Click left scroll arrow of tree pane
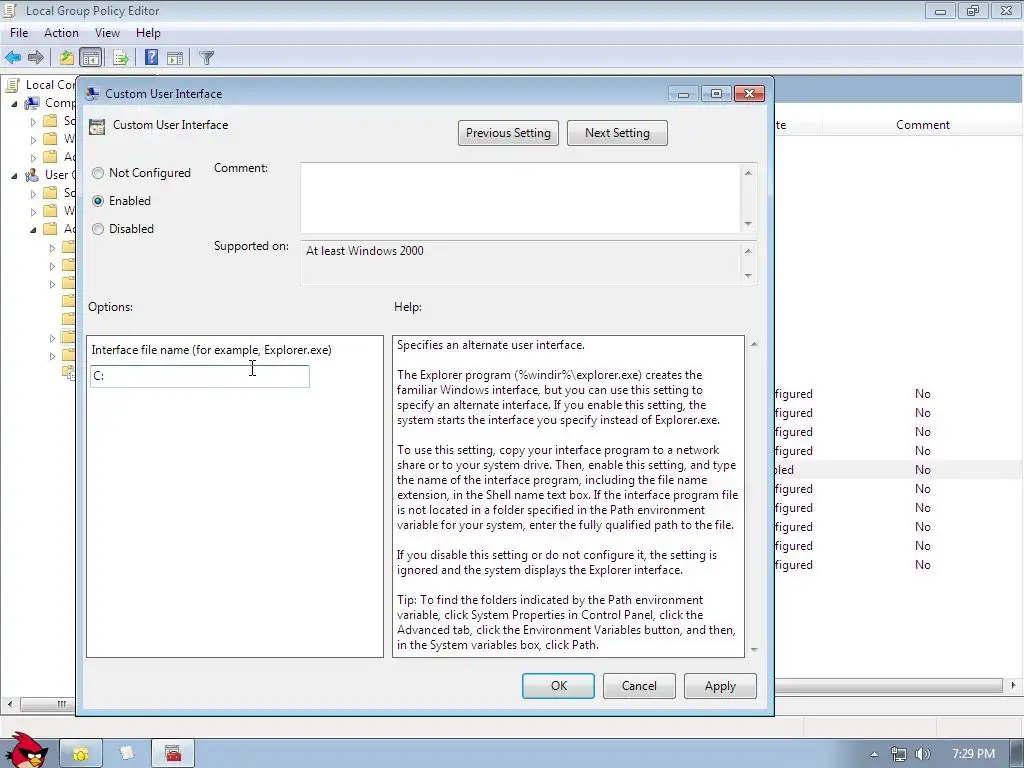 point(9,704)
